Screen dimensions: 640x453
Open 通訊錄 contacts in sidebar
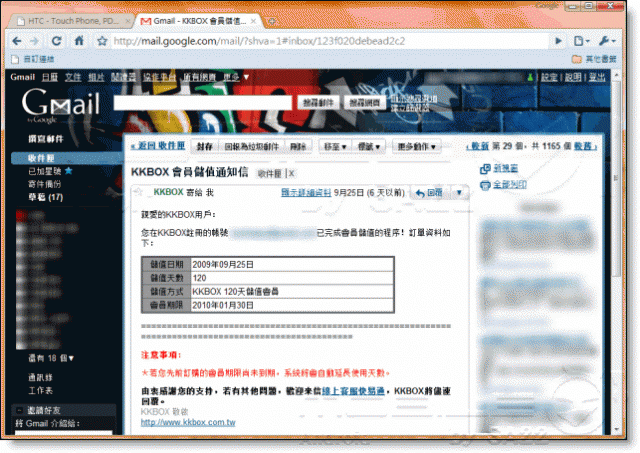pos(40,378)
